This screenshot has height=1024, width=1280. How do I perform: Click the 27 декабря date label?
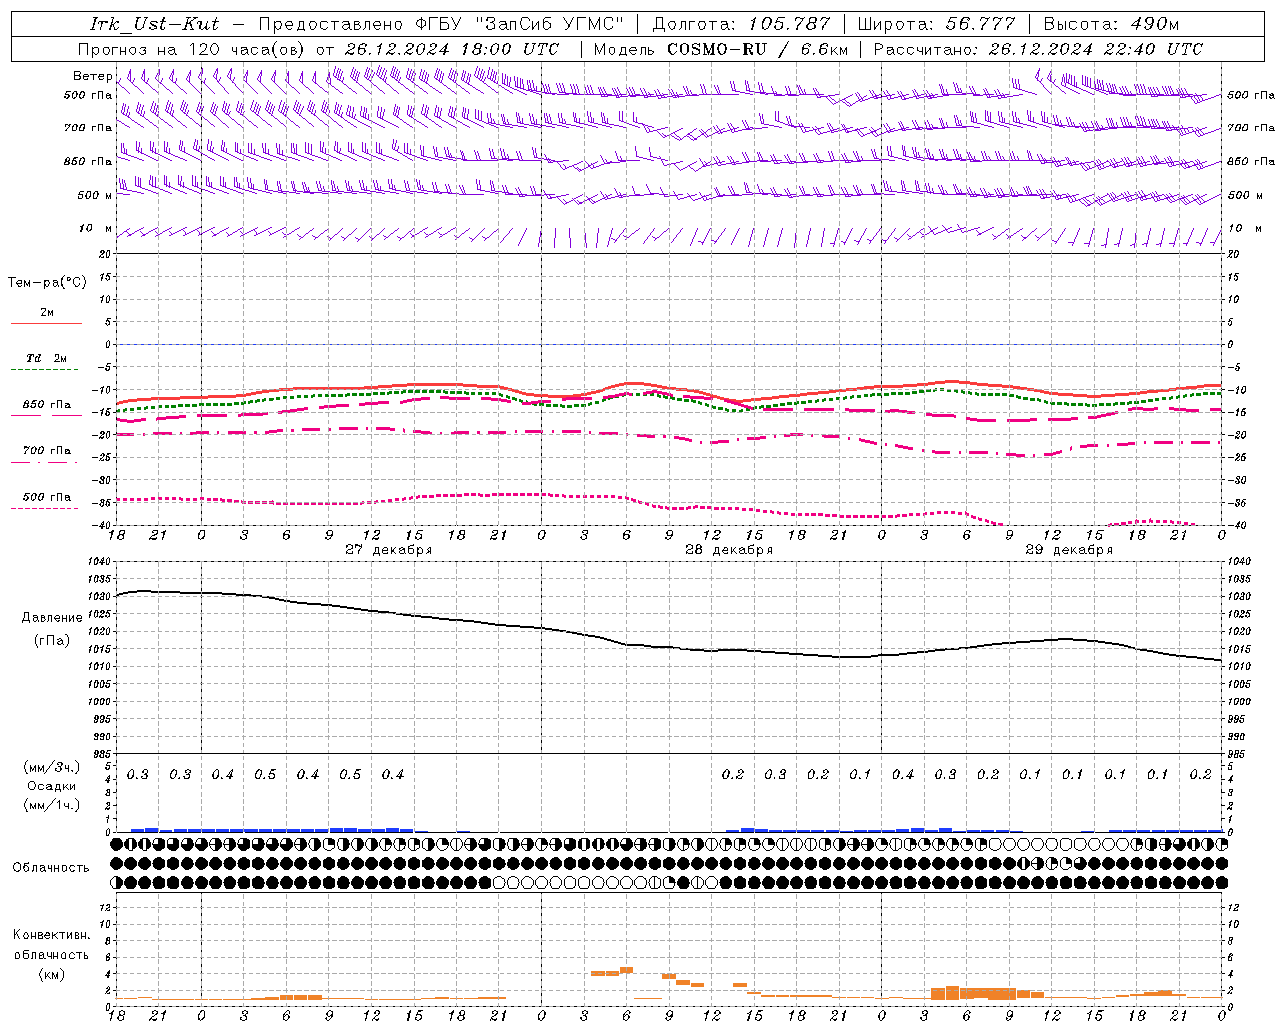click(x=389, y=550)
